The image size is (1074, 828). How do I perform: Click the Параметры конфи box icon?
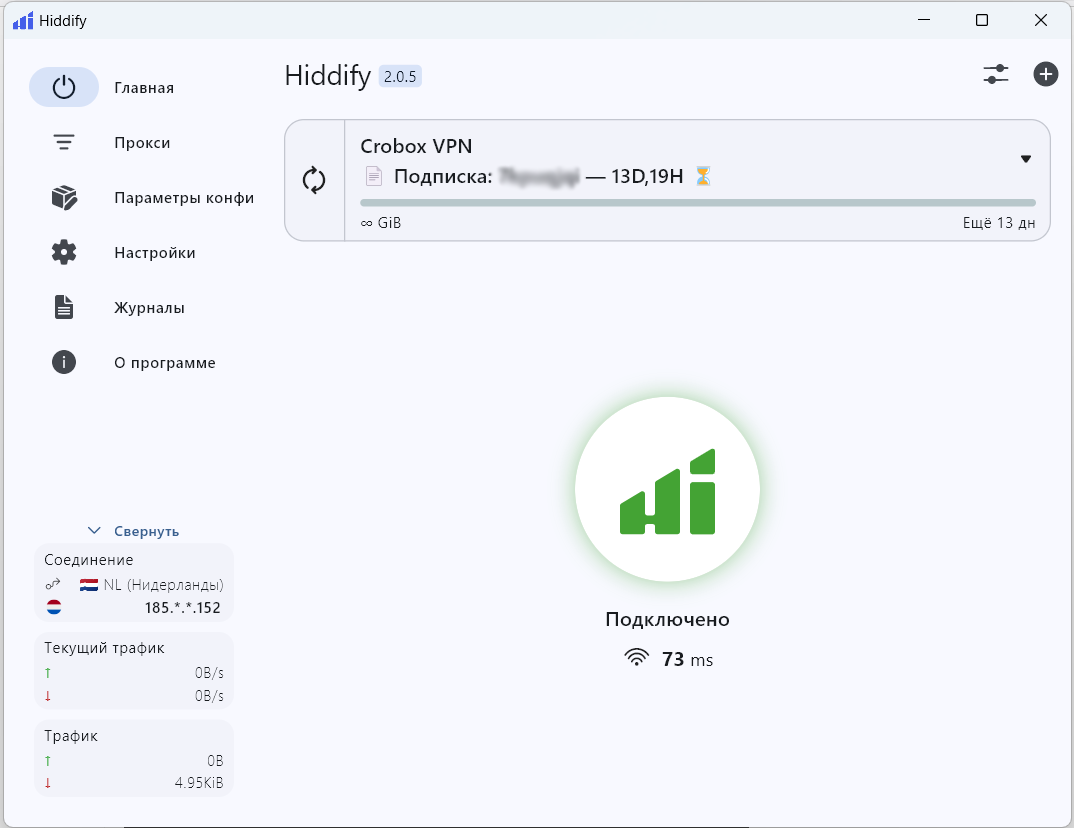pyautogui.click(x=64, y=198)
